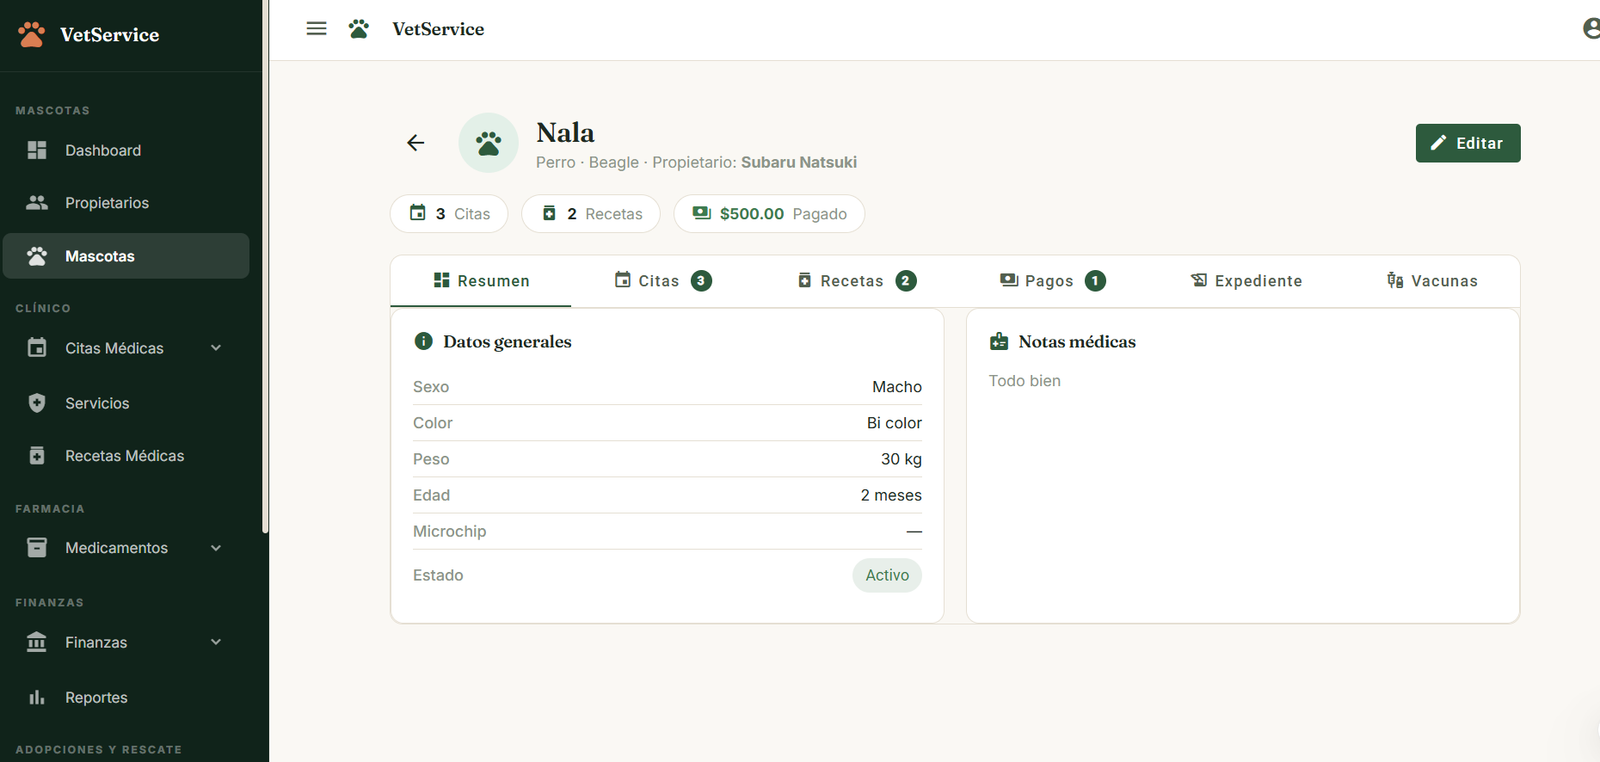
Task: Open the user account icon at top right
Action: (x=1591, y=29)
